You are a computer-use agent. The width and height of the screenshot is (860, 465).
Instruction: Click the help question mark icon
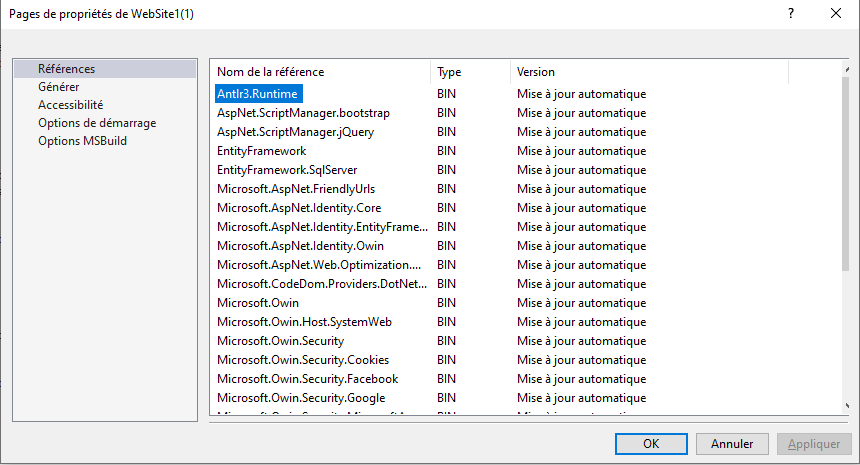coord(791,13)
